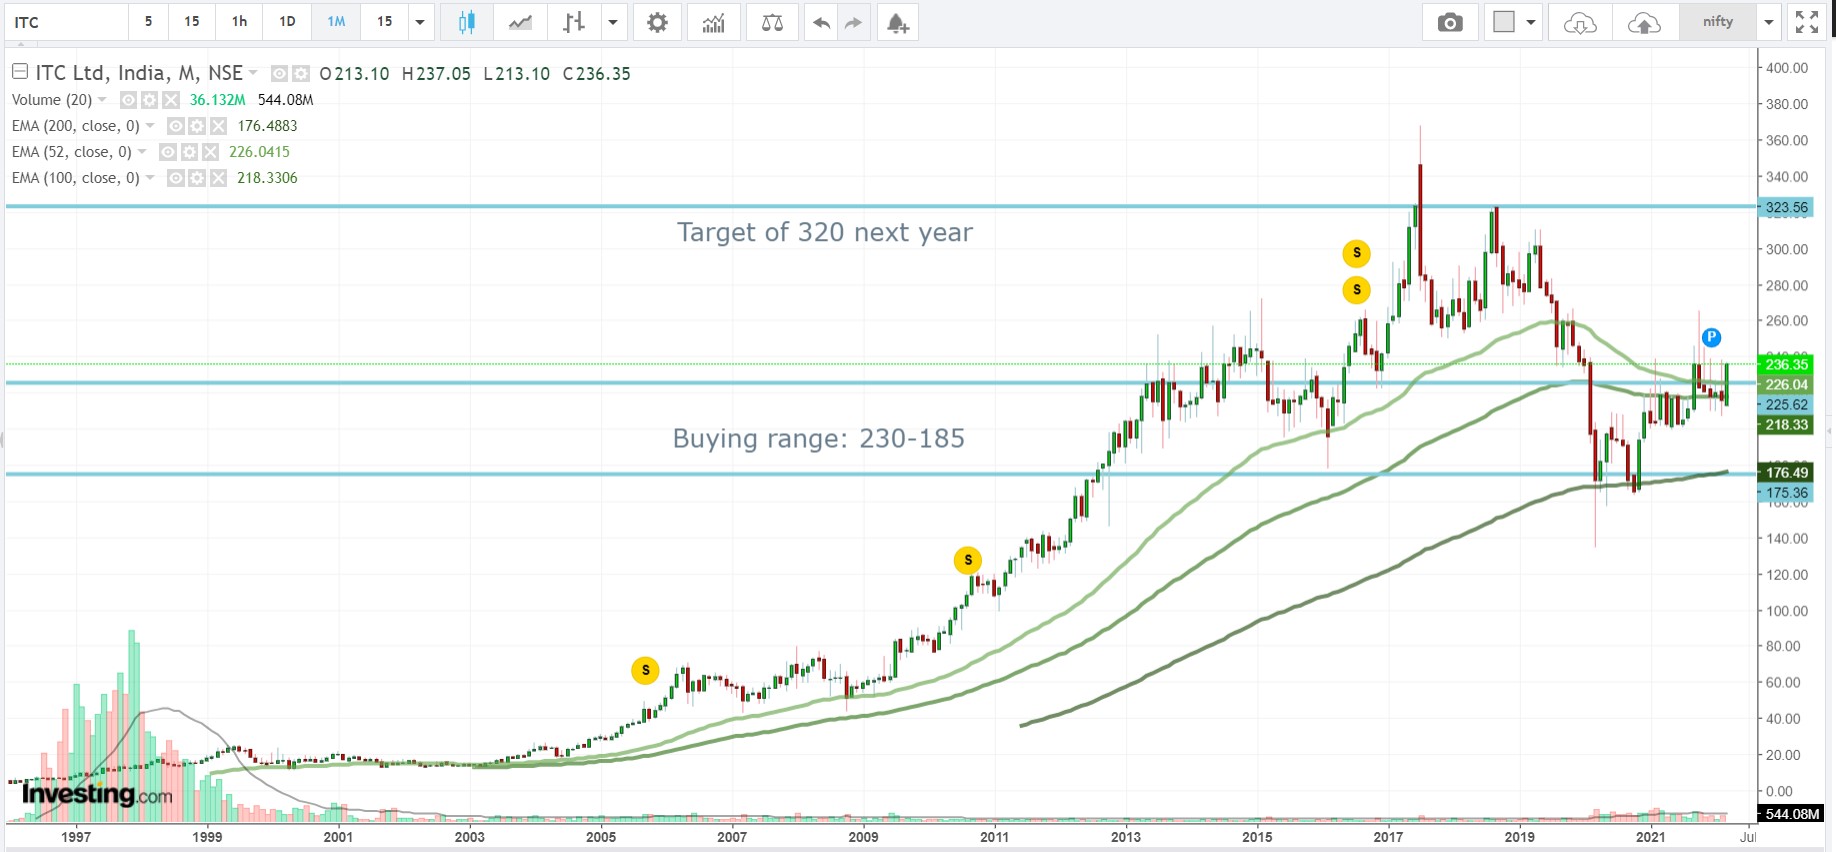Select the 1M interval
Screen dimensions: 1836x852
tap(336, 22)
